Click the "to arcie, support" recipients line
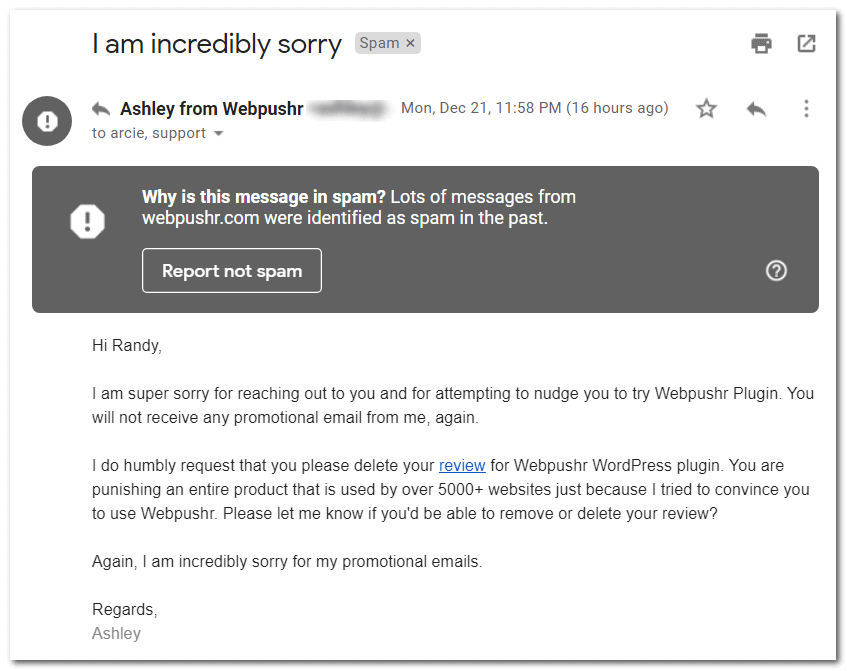The height and width of the screenshot is (671, 847). pos(149,134)
